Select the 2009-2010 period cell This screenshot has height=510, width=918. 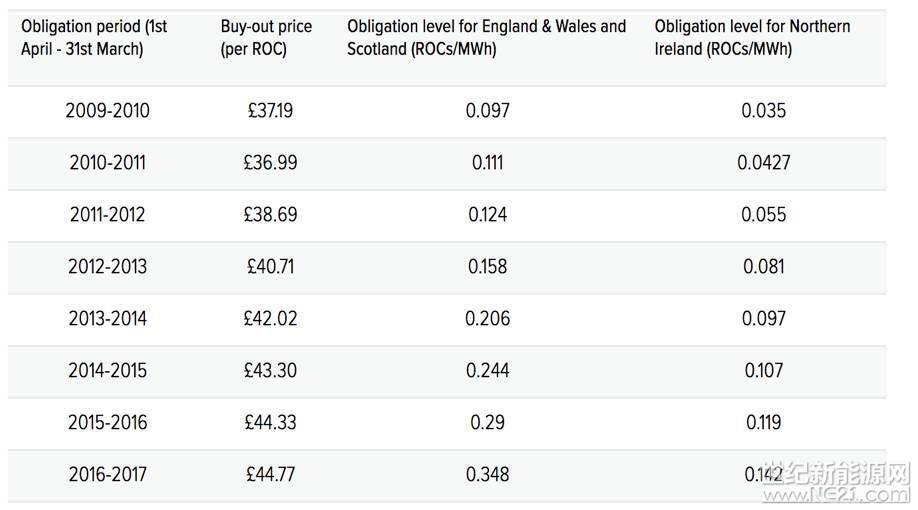(x=107, y=111)
